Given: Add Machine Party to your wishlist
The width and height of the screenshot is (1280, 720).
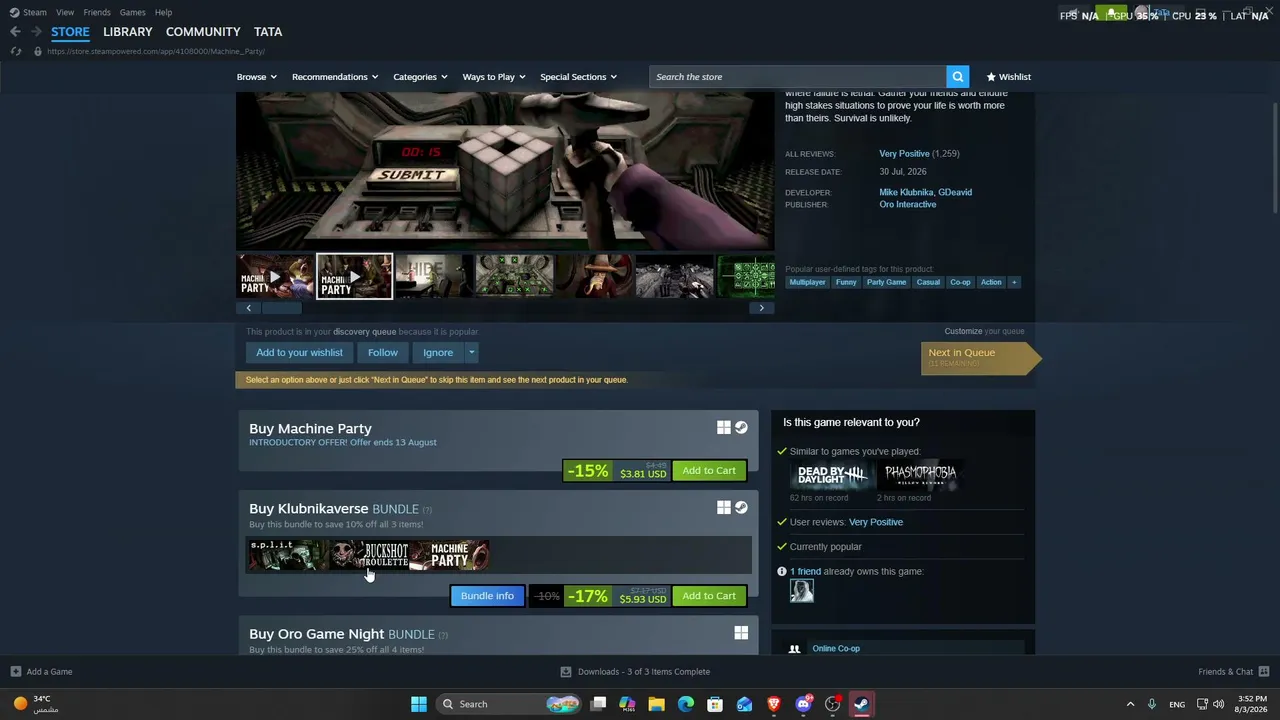Looking at the screenshot, I should click(x=299, y=352).
